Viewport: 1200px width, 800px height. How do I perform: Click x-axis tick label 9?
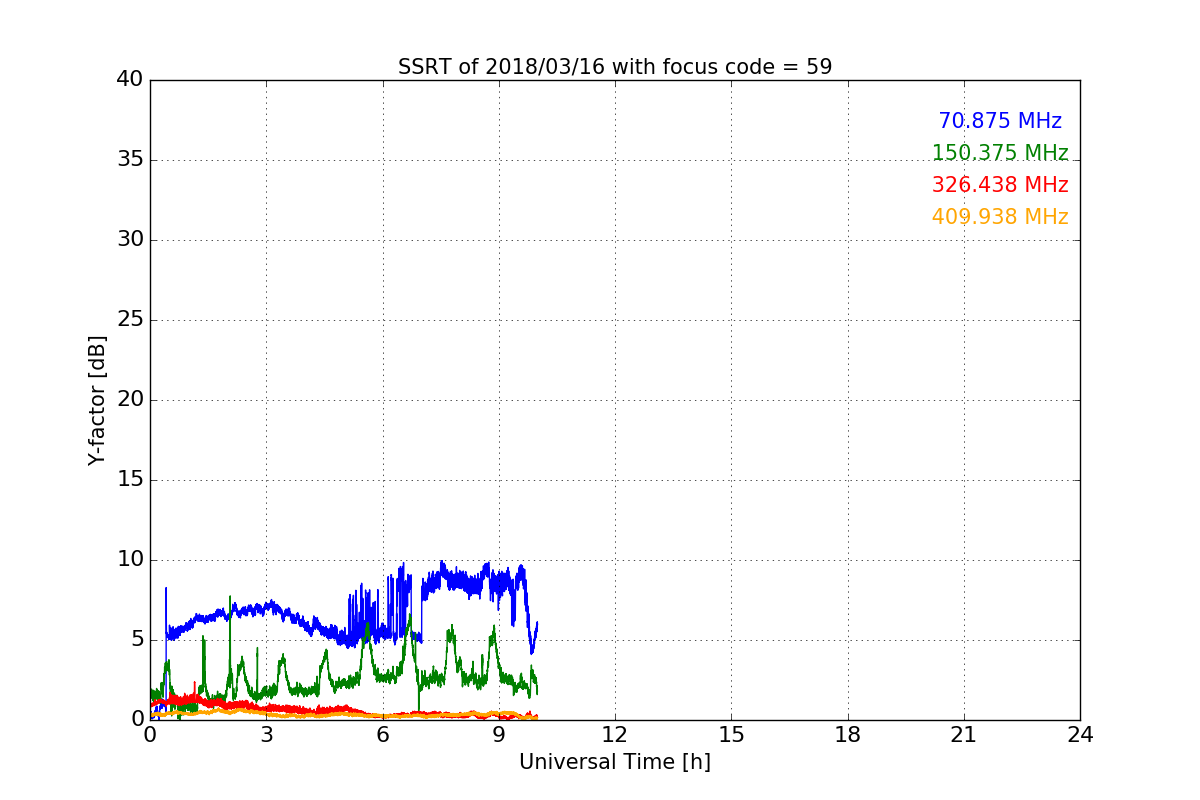(499, 735)
